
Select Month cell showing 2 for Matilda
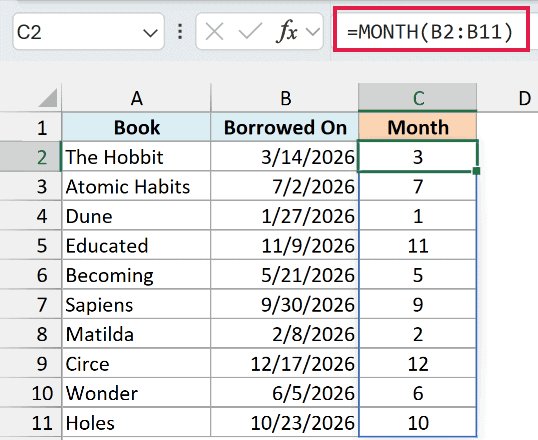click(418, 334)
